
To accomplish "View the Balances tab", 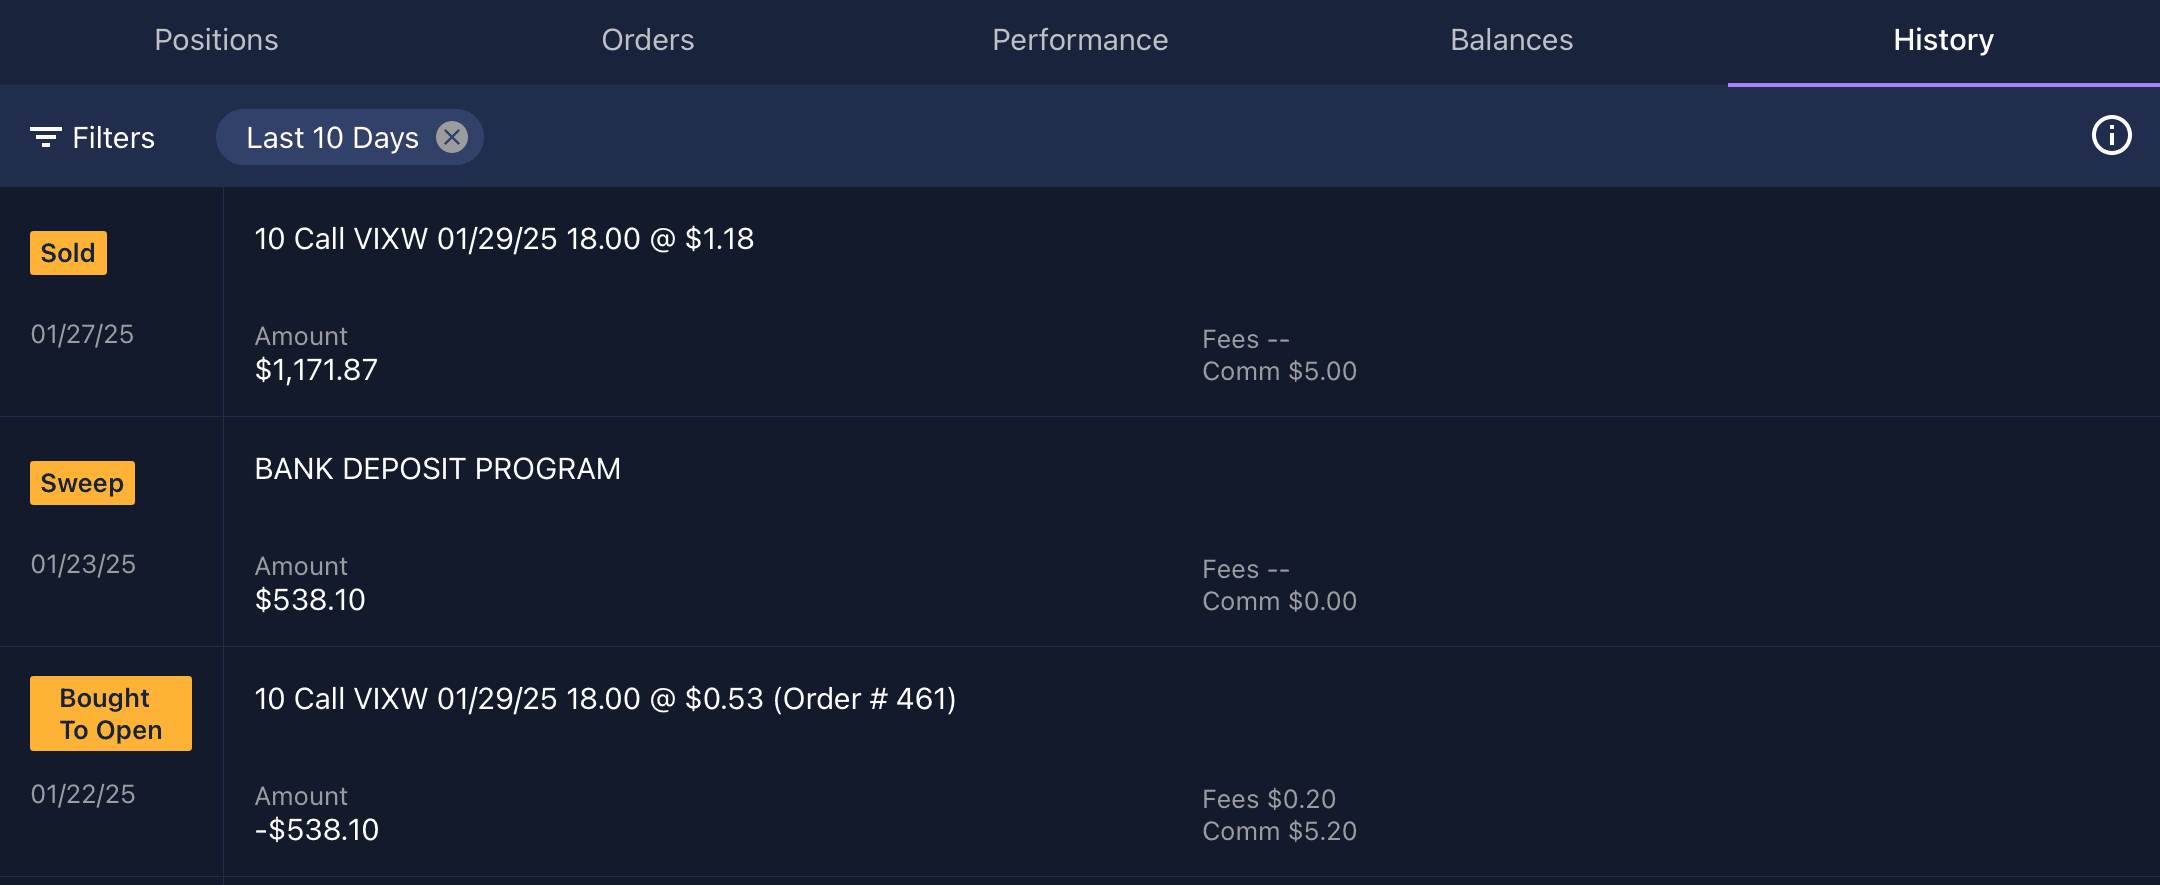I will (1511, 40).
